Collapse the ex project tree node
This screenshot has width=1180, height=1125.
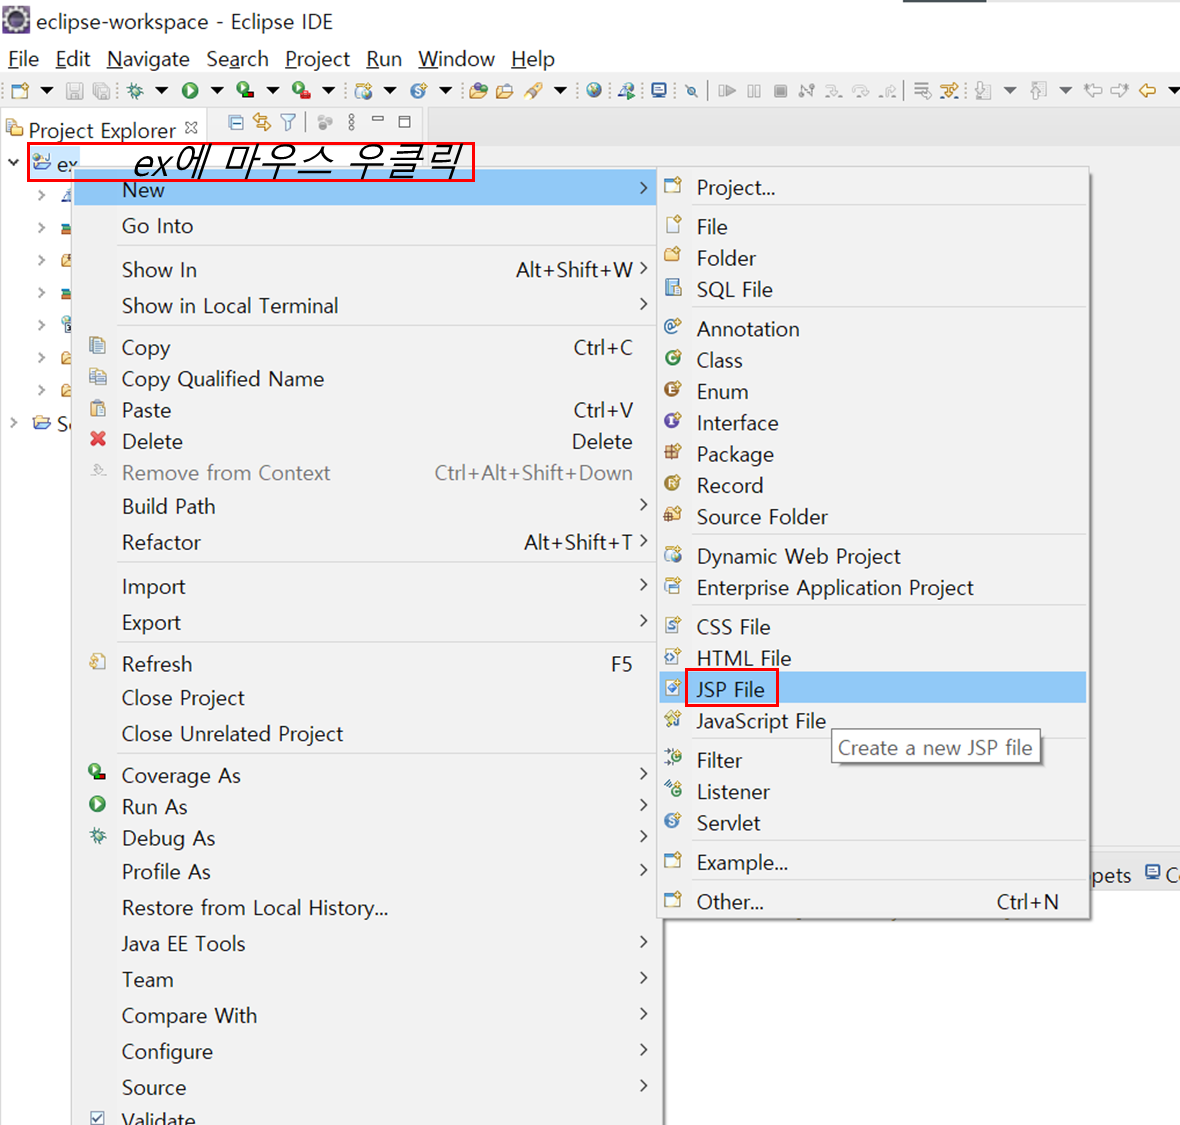[x=14, y=162]
